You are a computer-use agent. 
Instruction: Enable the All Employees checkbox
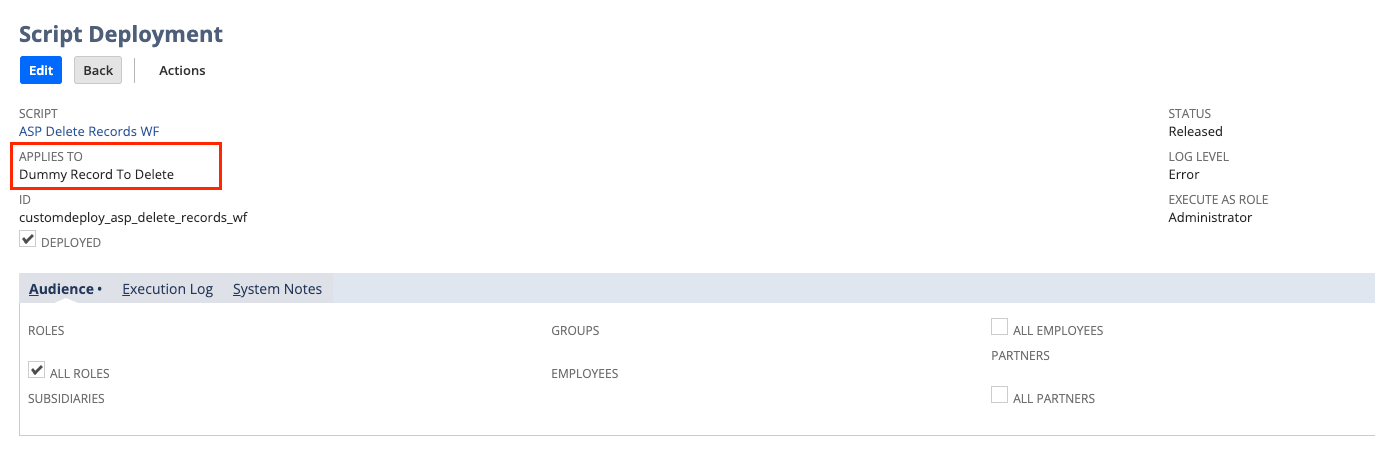coord(999,327)
